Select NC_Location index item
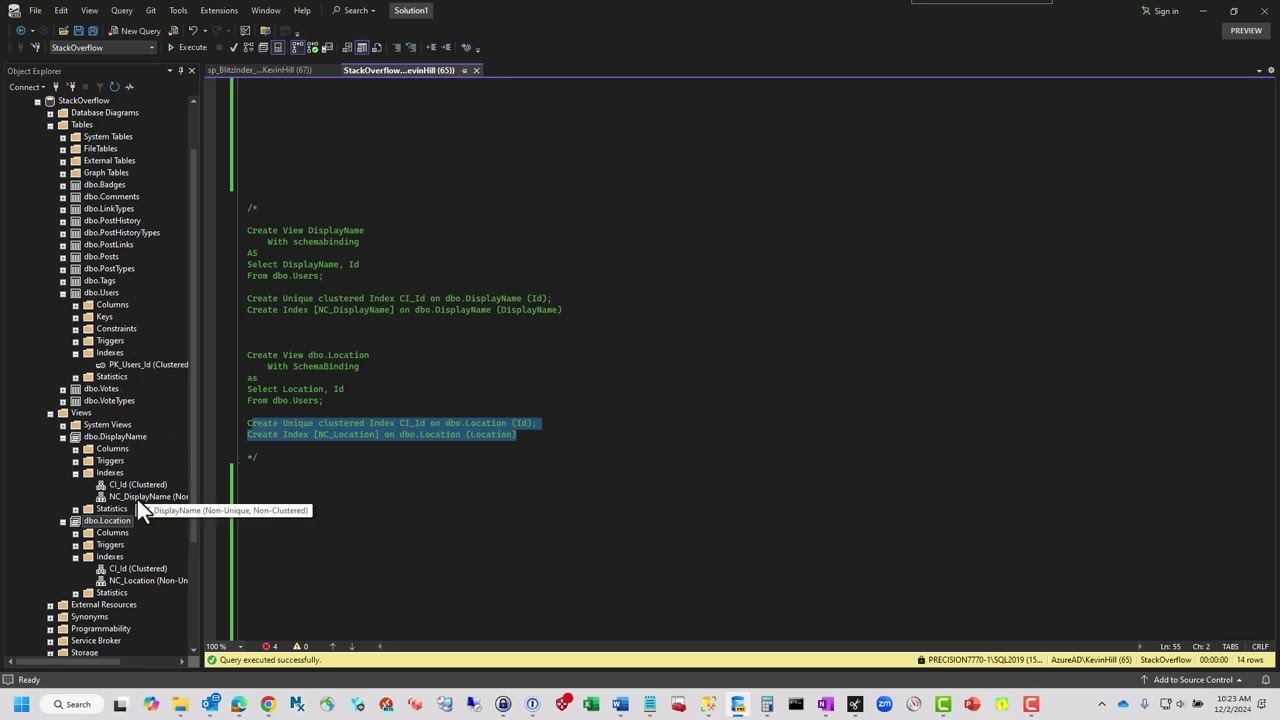The height and width of the screenshot is (720, 1280). (148, 580)
